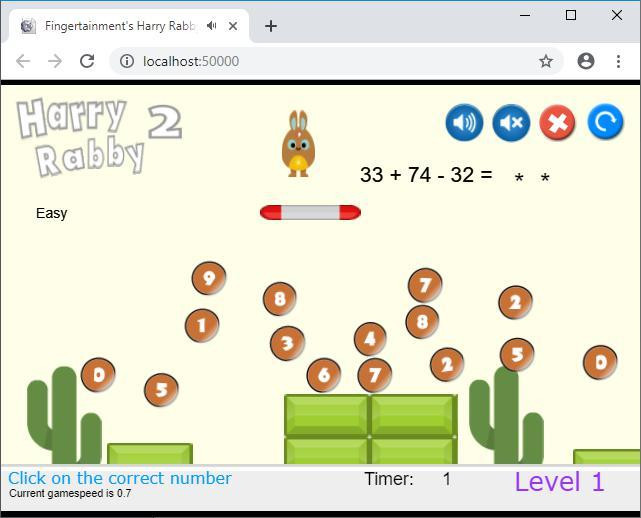Go back using the browser back arrow

pyautogui.click(x=23, y=61)
